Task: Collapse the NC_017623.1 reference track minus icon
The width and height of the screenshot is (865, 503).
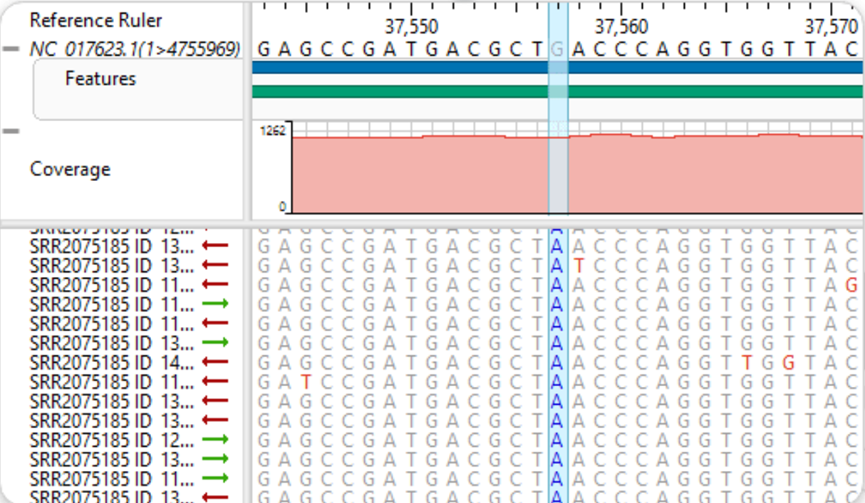Action: [11, 49]
